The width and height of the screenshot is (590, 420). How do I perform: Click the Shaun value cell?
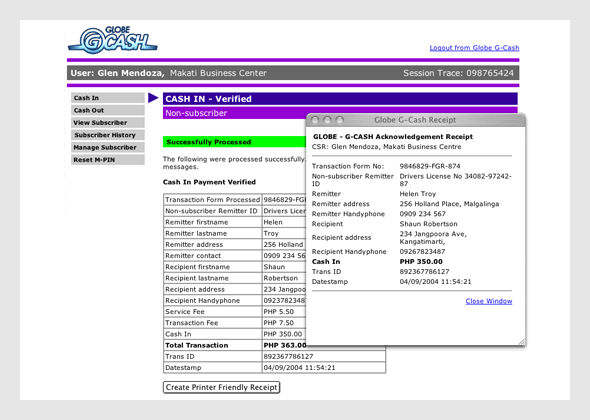click(x=284, y=267)
